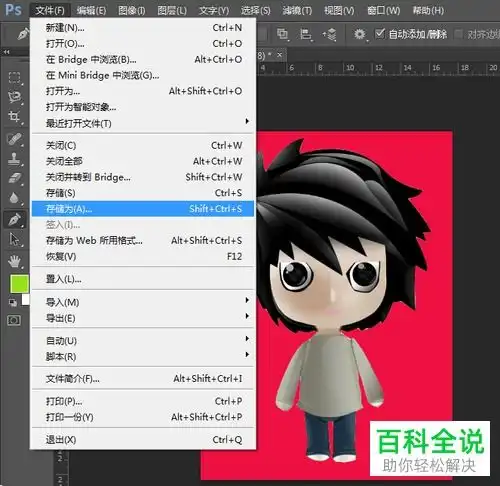Select the Blur tool
The image size is (500, 486).
click(14, 198)
